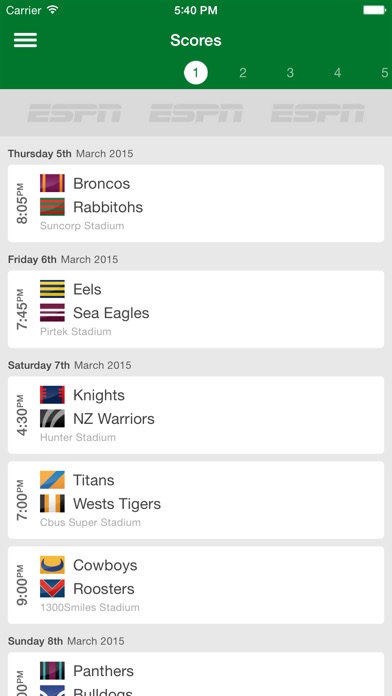Image resolution: width=392 pixels, height=696 pixels.
Task: Switch to round 4
Action: 337,73
